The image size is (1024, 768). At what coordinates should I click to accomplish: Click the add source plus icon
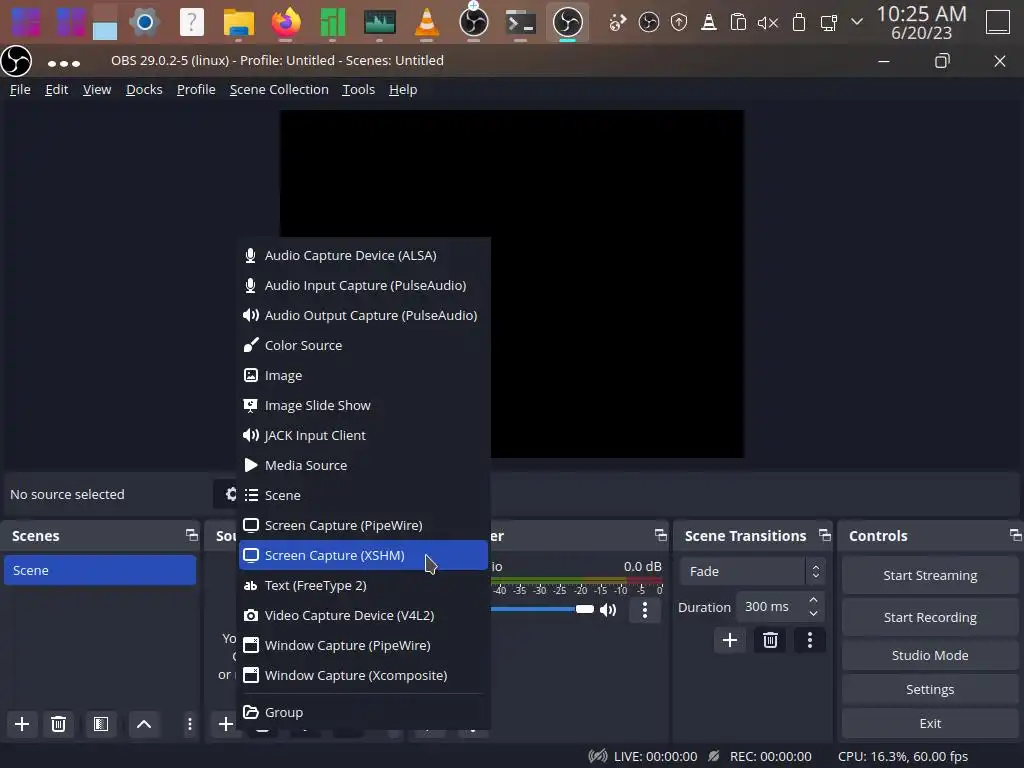coord(225,724)
